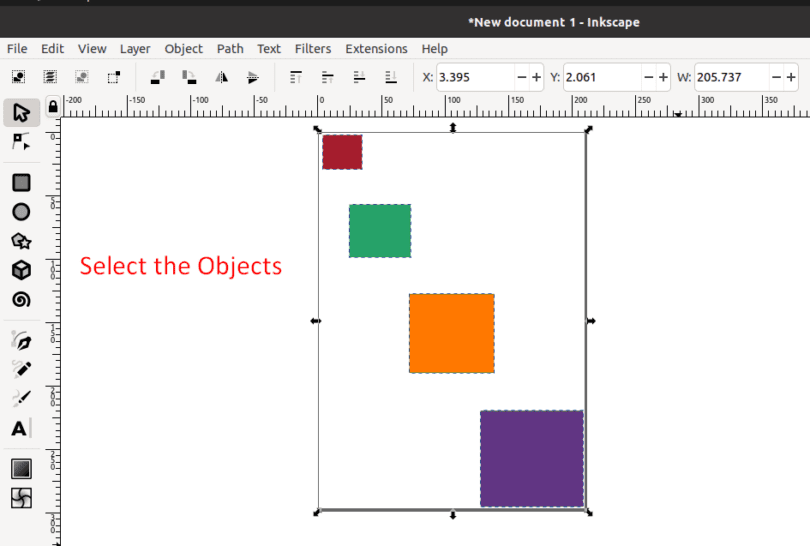
Task: Decrease the W value with minus
Action: (776, 77)
